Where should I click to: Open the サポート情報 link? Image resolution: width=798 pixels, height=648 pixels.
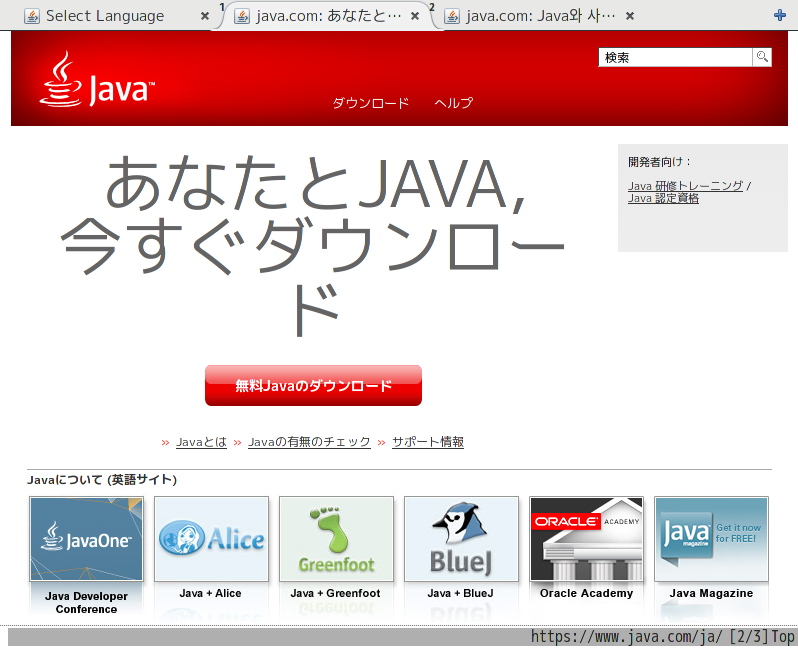[428, 442]
